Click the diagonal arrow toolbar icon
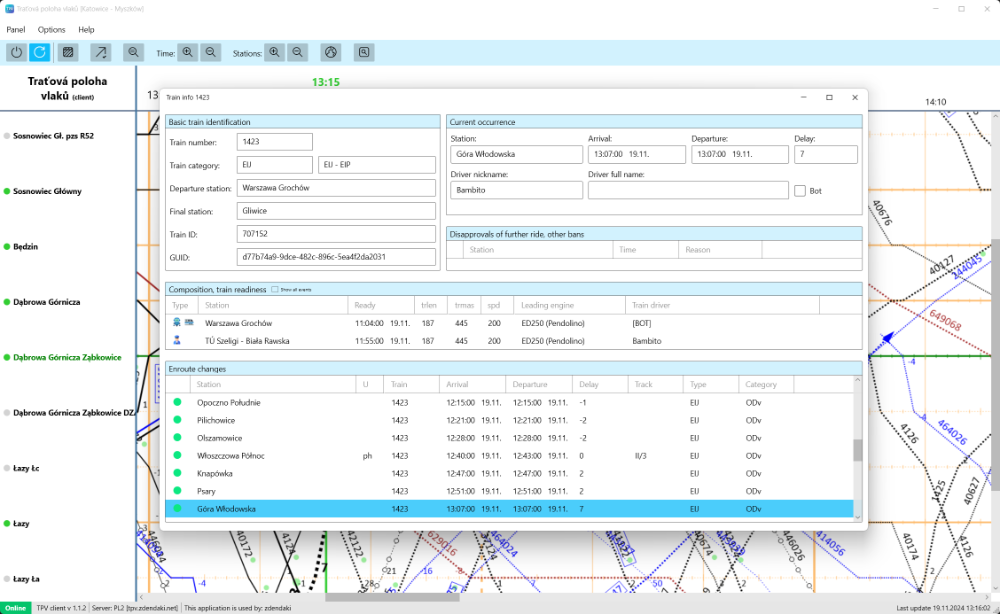Screen dimensions: 1000x614 point(101,52)
